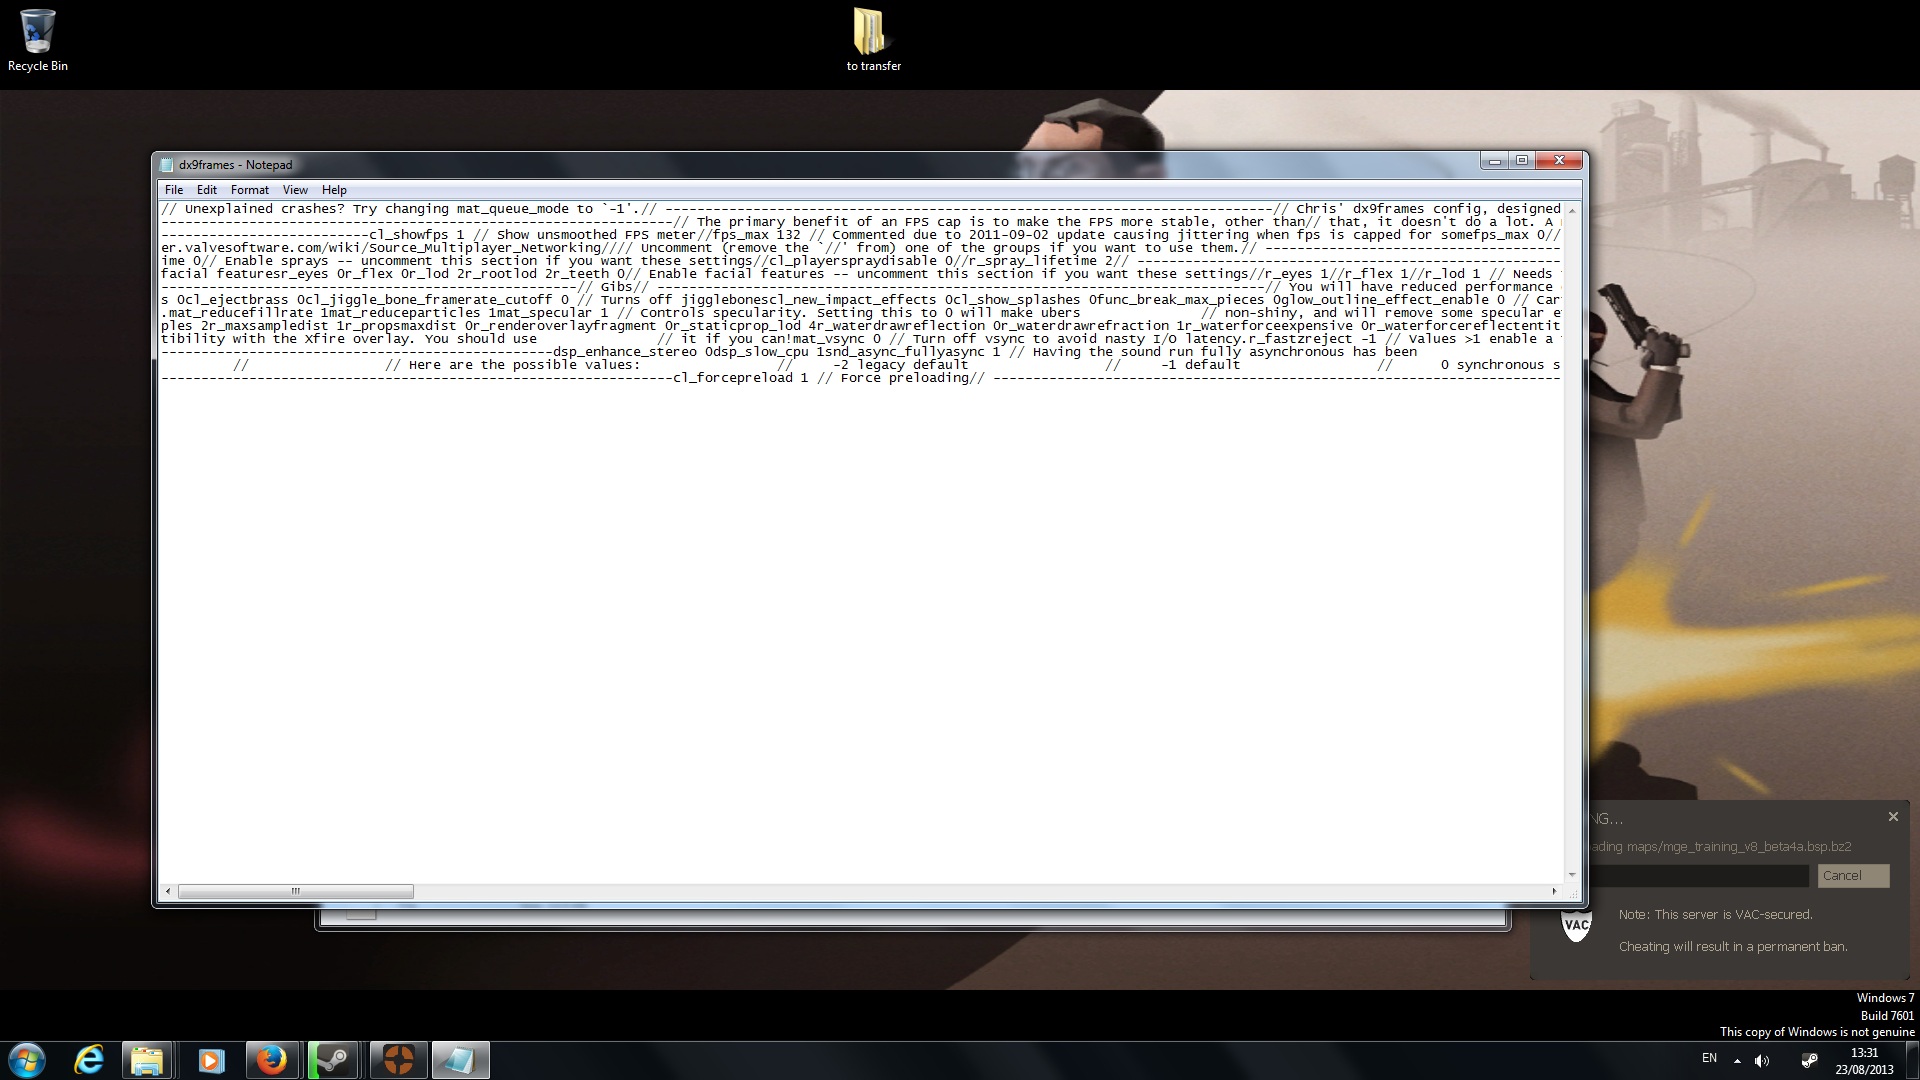Select the 'to transfer' folder on desktop
The image size is (1920, 1080).
pos(873,41)
